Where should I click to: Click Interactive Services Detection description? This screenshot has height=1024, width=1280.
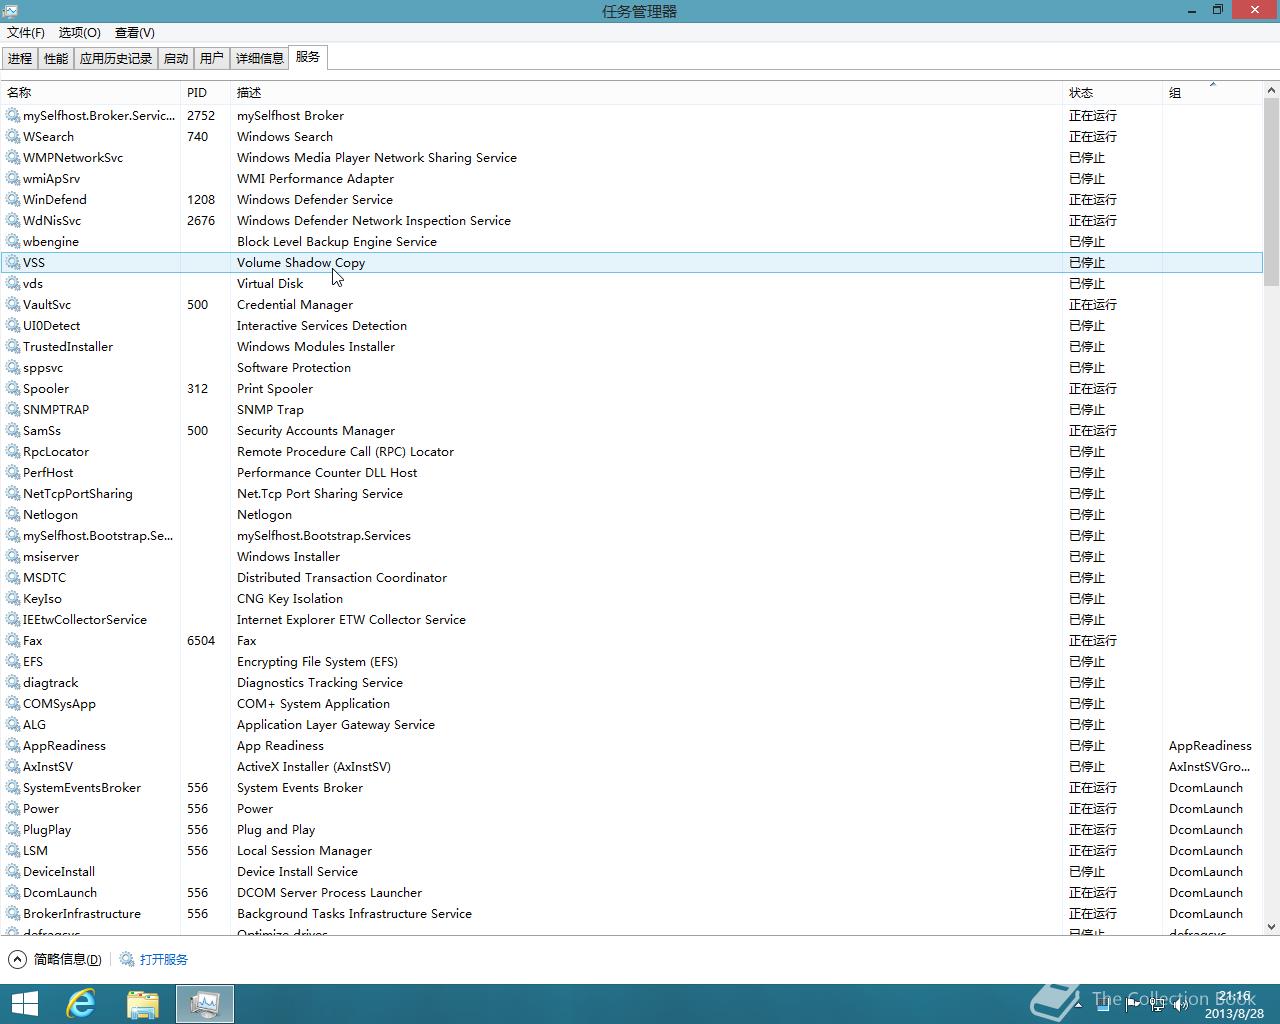(x=322, y=326)
